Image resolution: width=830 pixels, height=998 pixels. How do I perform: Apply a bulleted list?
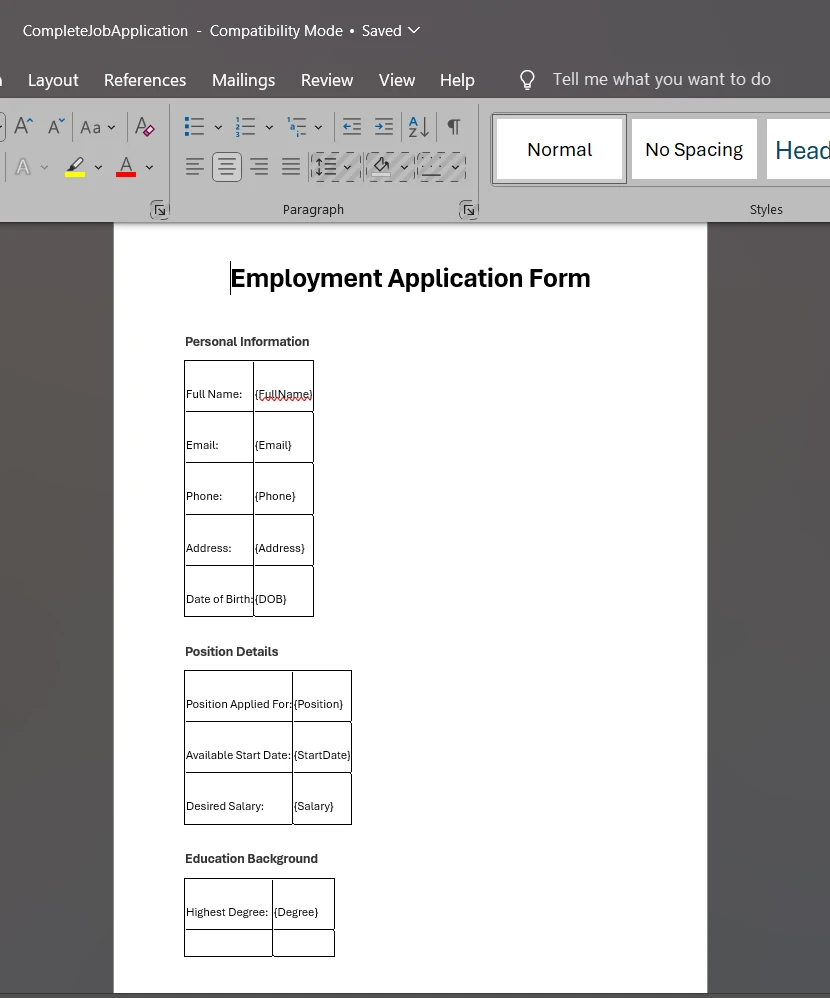pyautogui.click(x=195, y=127)
